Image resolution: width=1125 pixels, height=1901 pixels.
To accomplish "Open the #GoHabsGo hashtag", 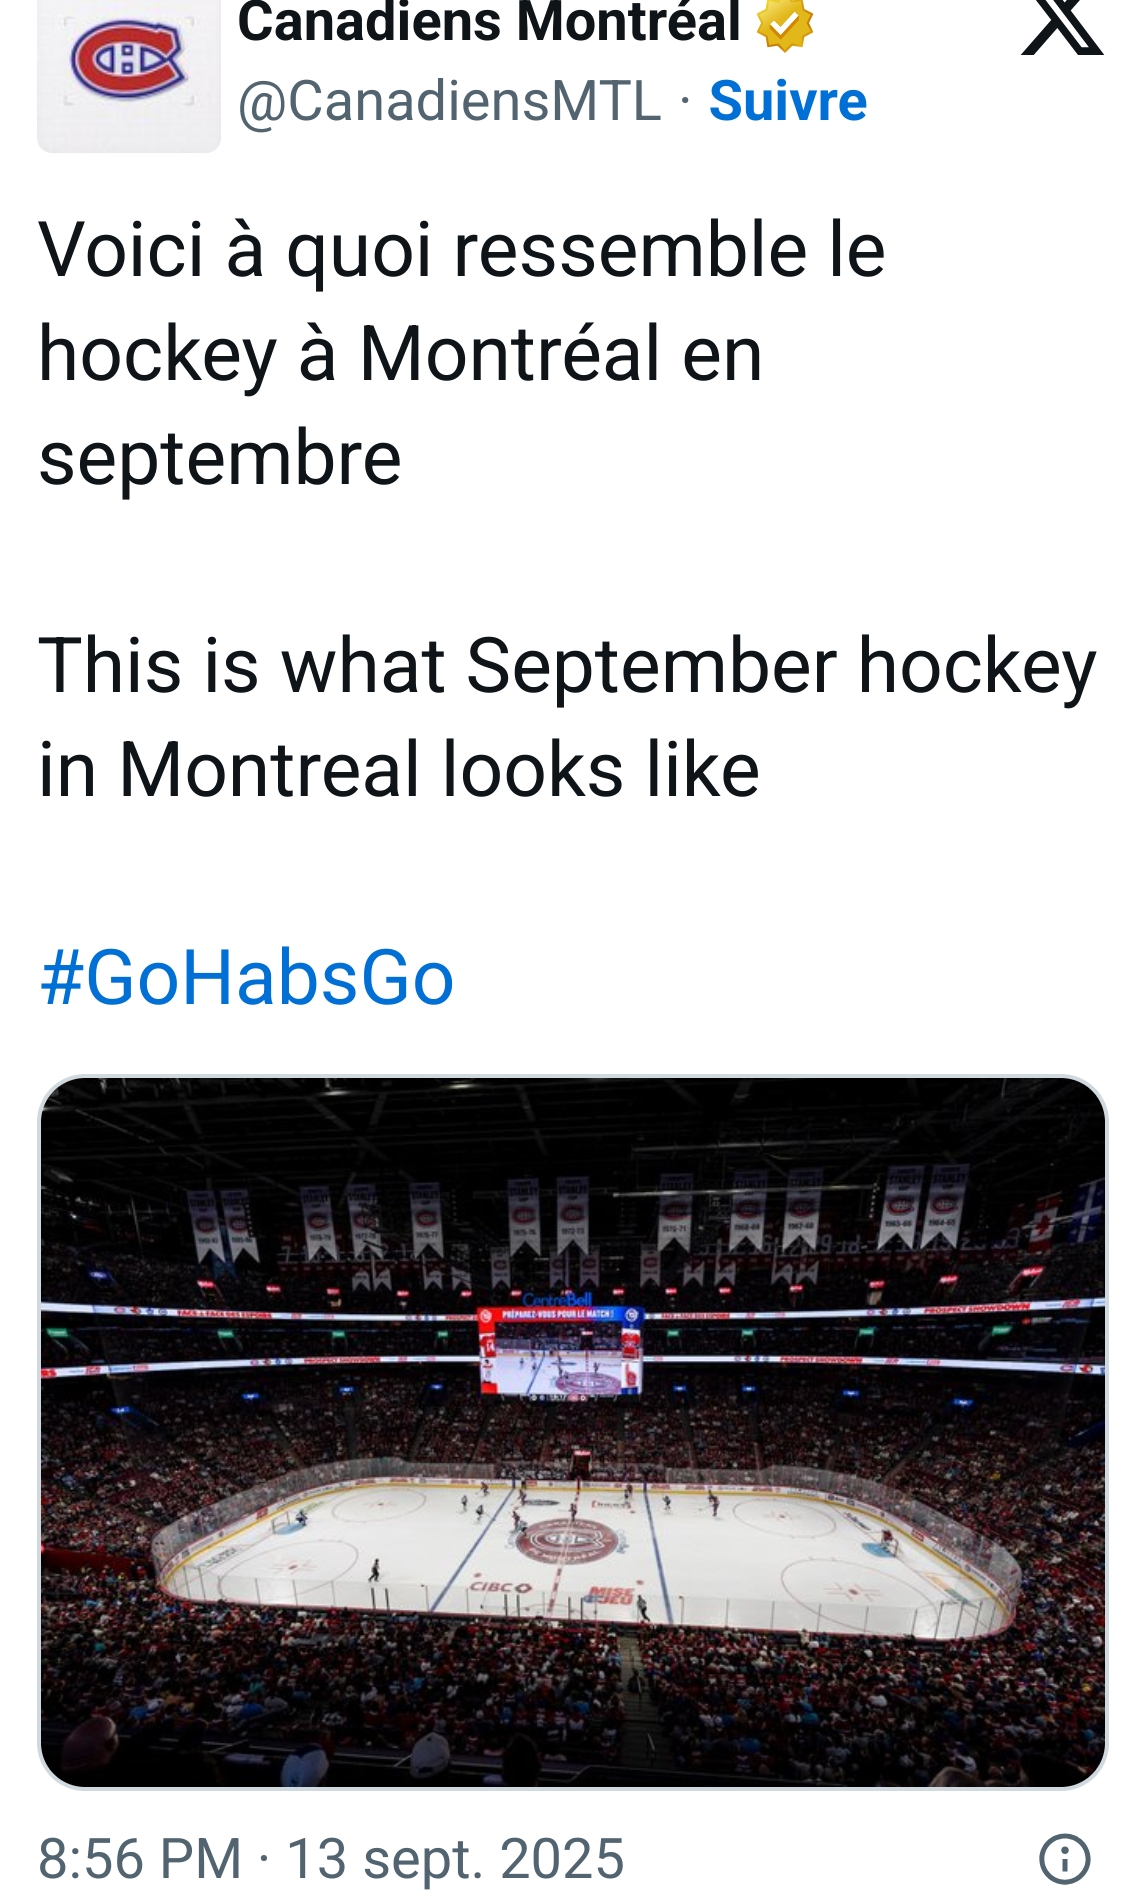I will (246, 977).
